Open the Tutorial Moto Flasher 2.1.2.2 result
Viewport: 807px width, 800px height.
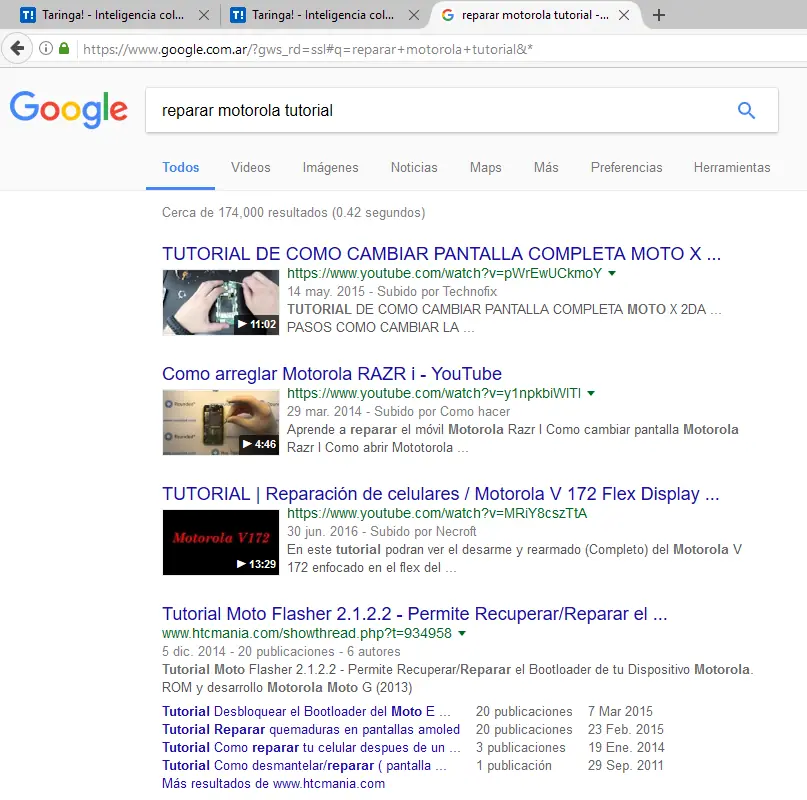[x=415, y=614]
